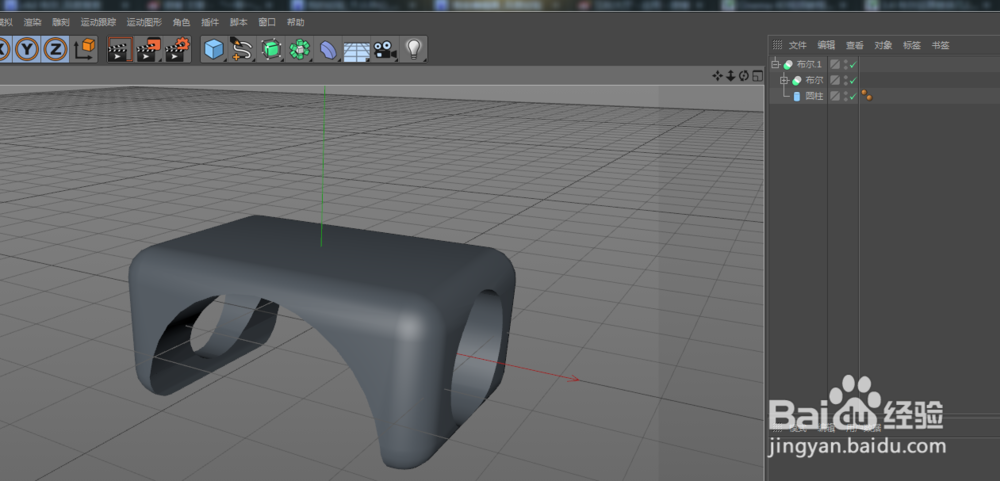Click the viewport rotate camera icon
1000x481 pixels.
click(744, 77)
